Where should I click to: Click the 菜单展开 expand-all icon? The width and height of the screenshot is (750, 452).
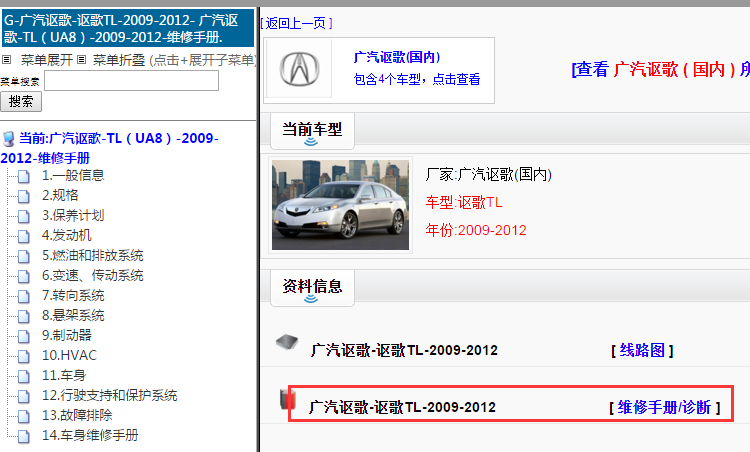pos(6,60)
